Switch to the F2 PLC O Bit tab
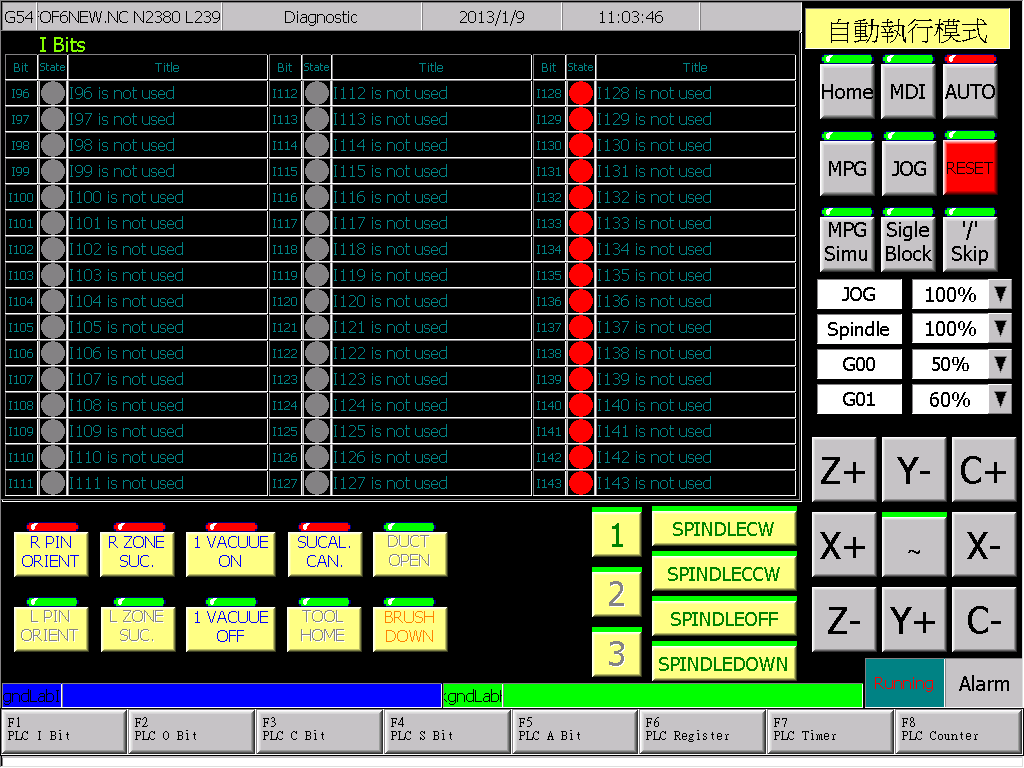The width and height of the screenshot is (1024, 768). [x=192, y=731]
